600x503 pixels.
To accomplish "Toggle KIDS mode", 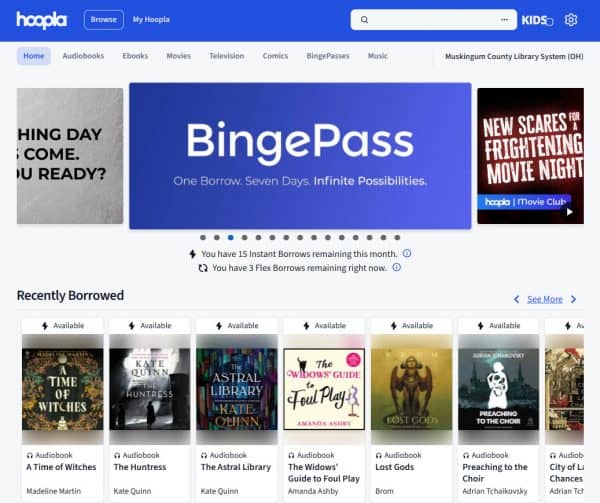I will pyautogui.click(x=537, y=20).
